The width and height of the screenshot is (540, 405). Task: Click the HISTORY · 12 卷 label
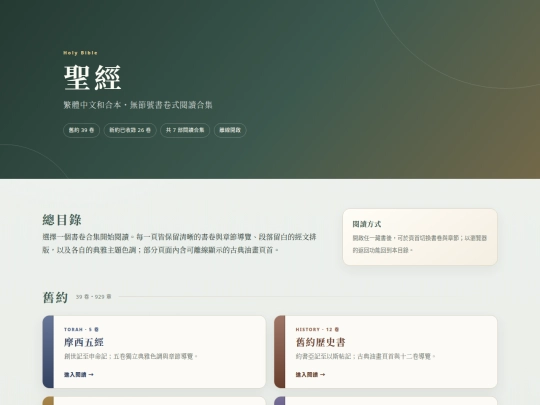pyautogui.click(x=317, y=329)
